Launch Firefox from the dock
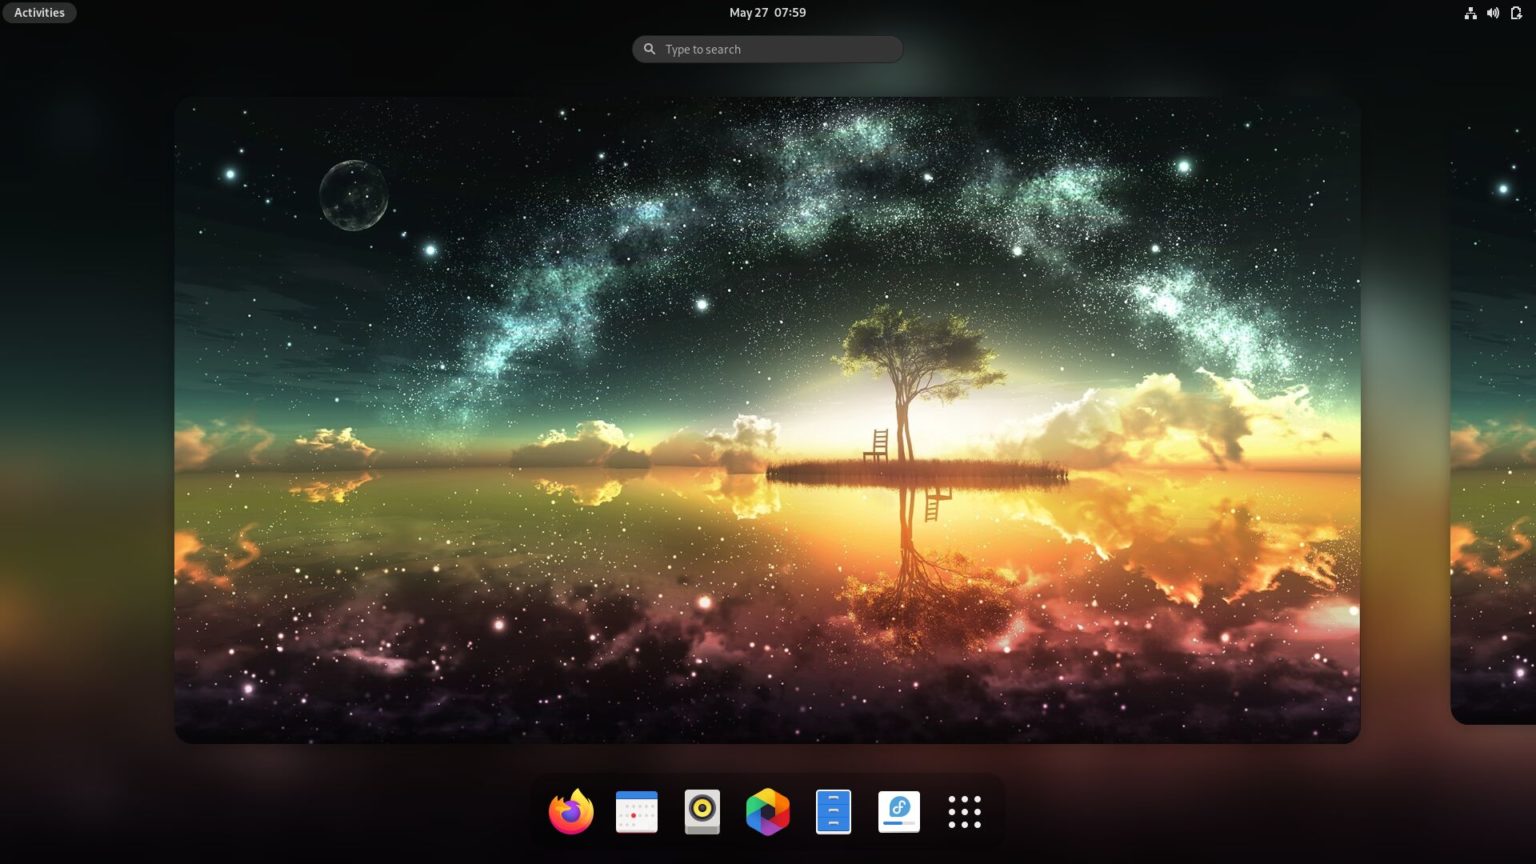 point(570,812)
